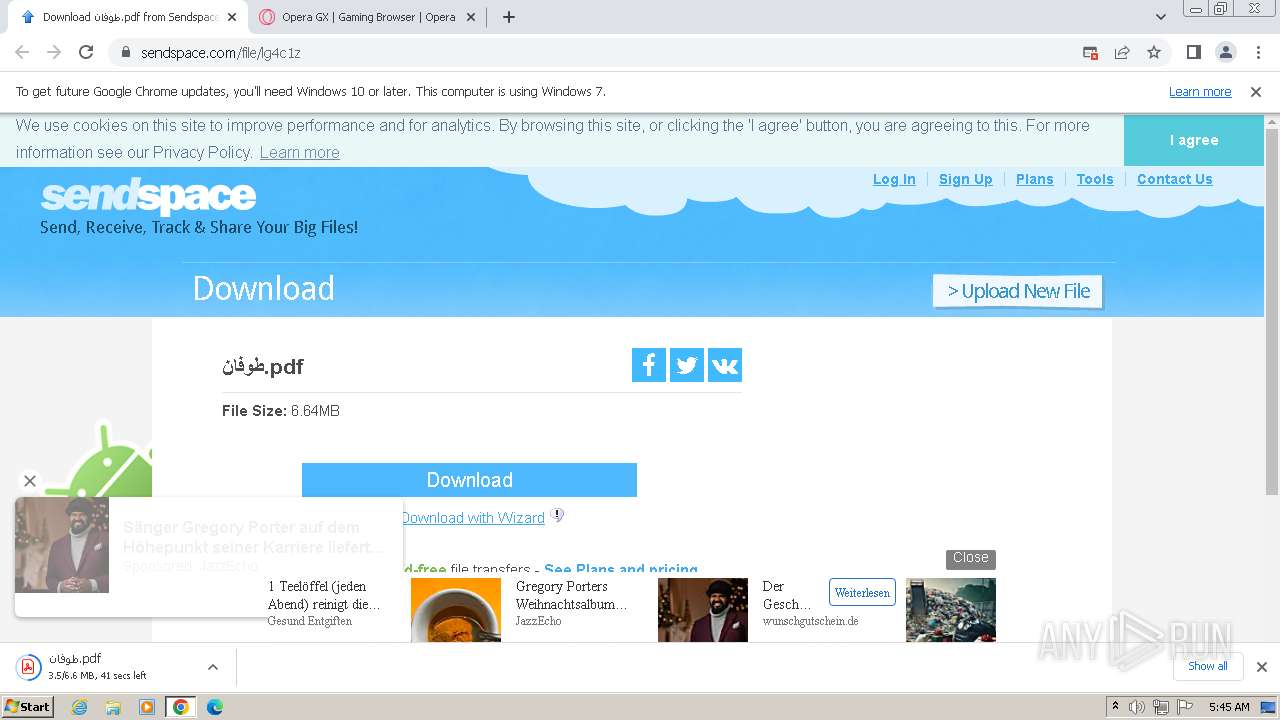This screenshot has width=1280, height=720.
Task: Open the Tools menu link
Action: coord(1095,179)
